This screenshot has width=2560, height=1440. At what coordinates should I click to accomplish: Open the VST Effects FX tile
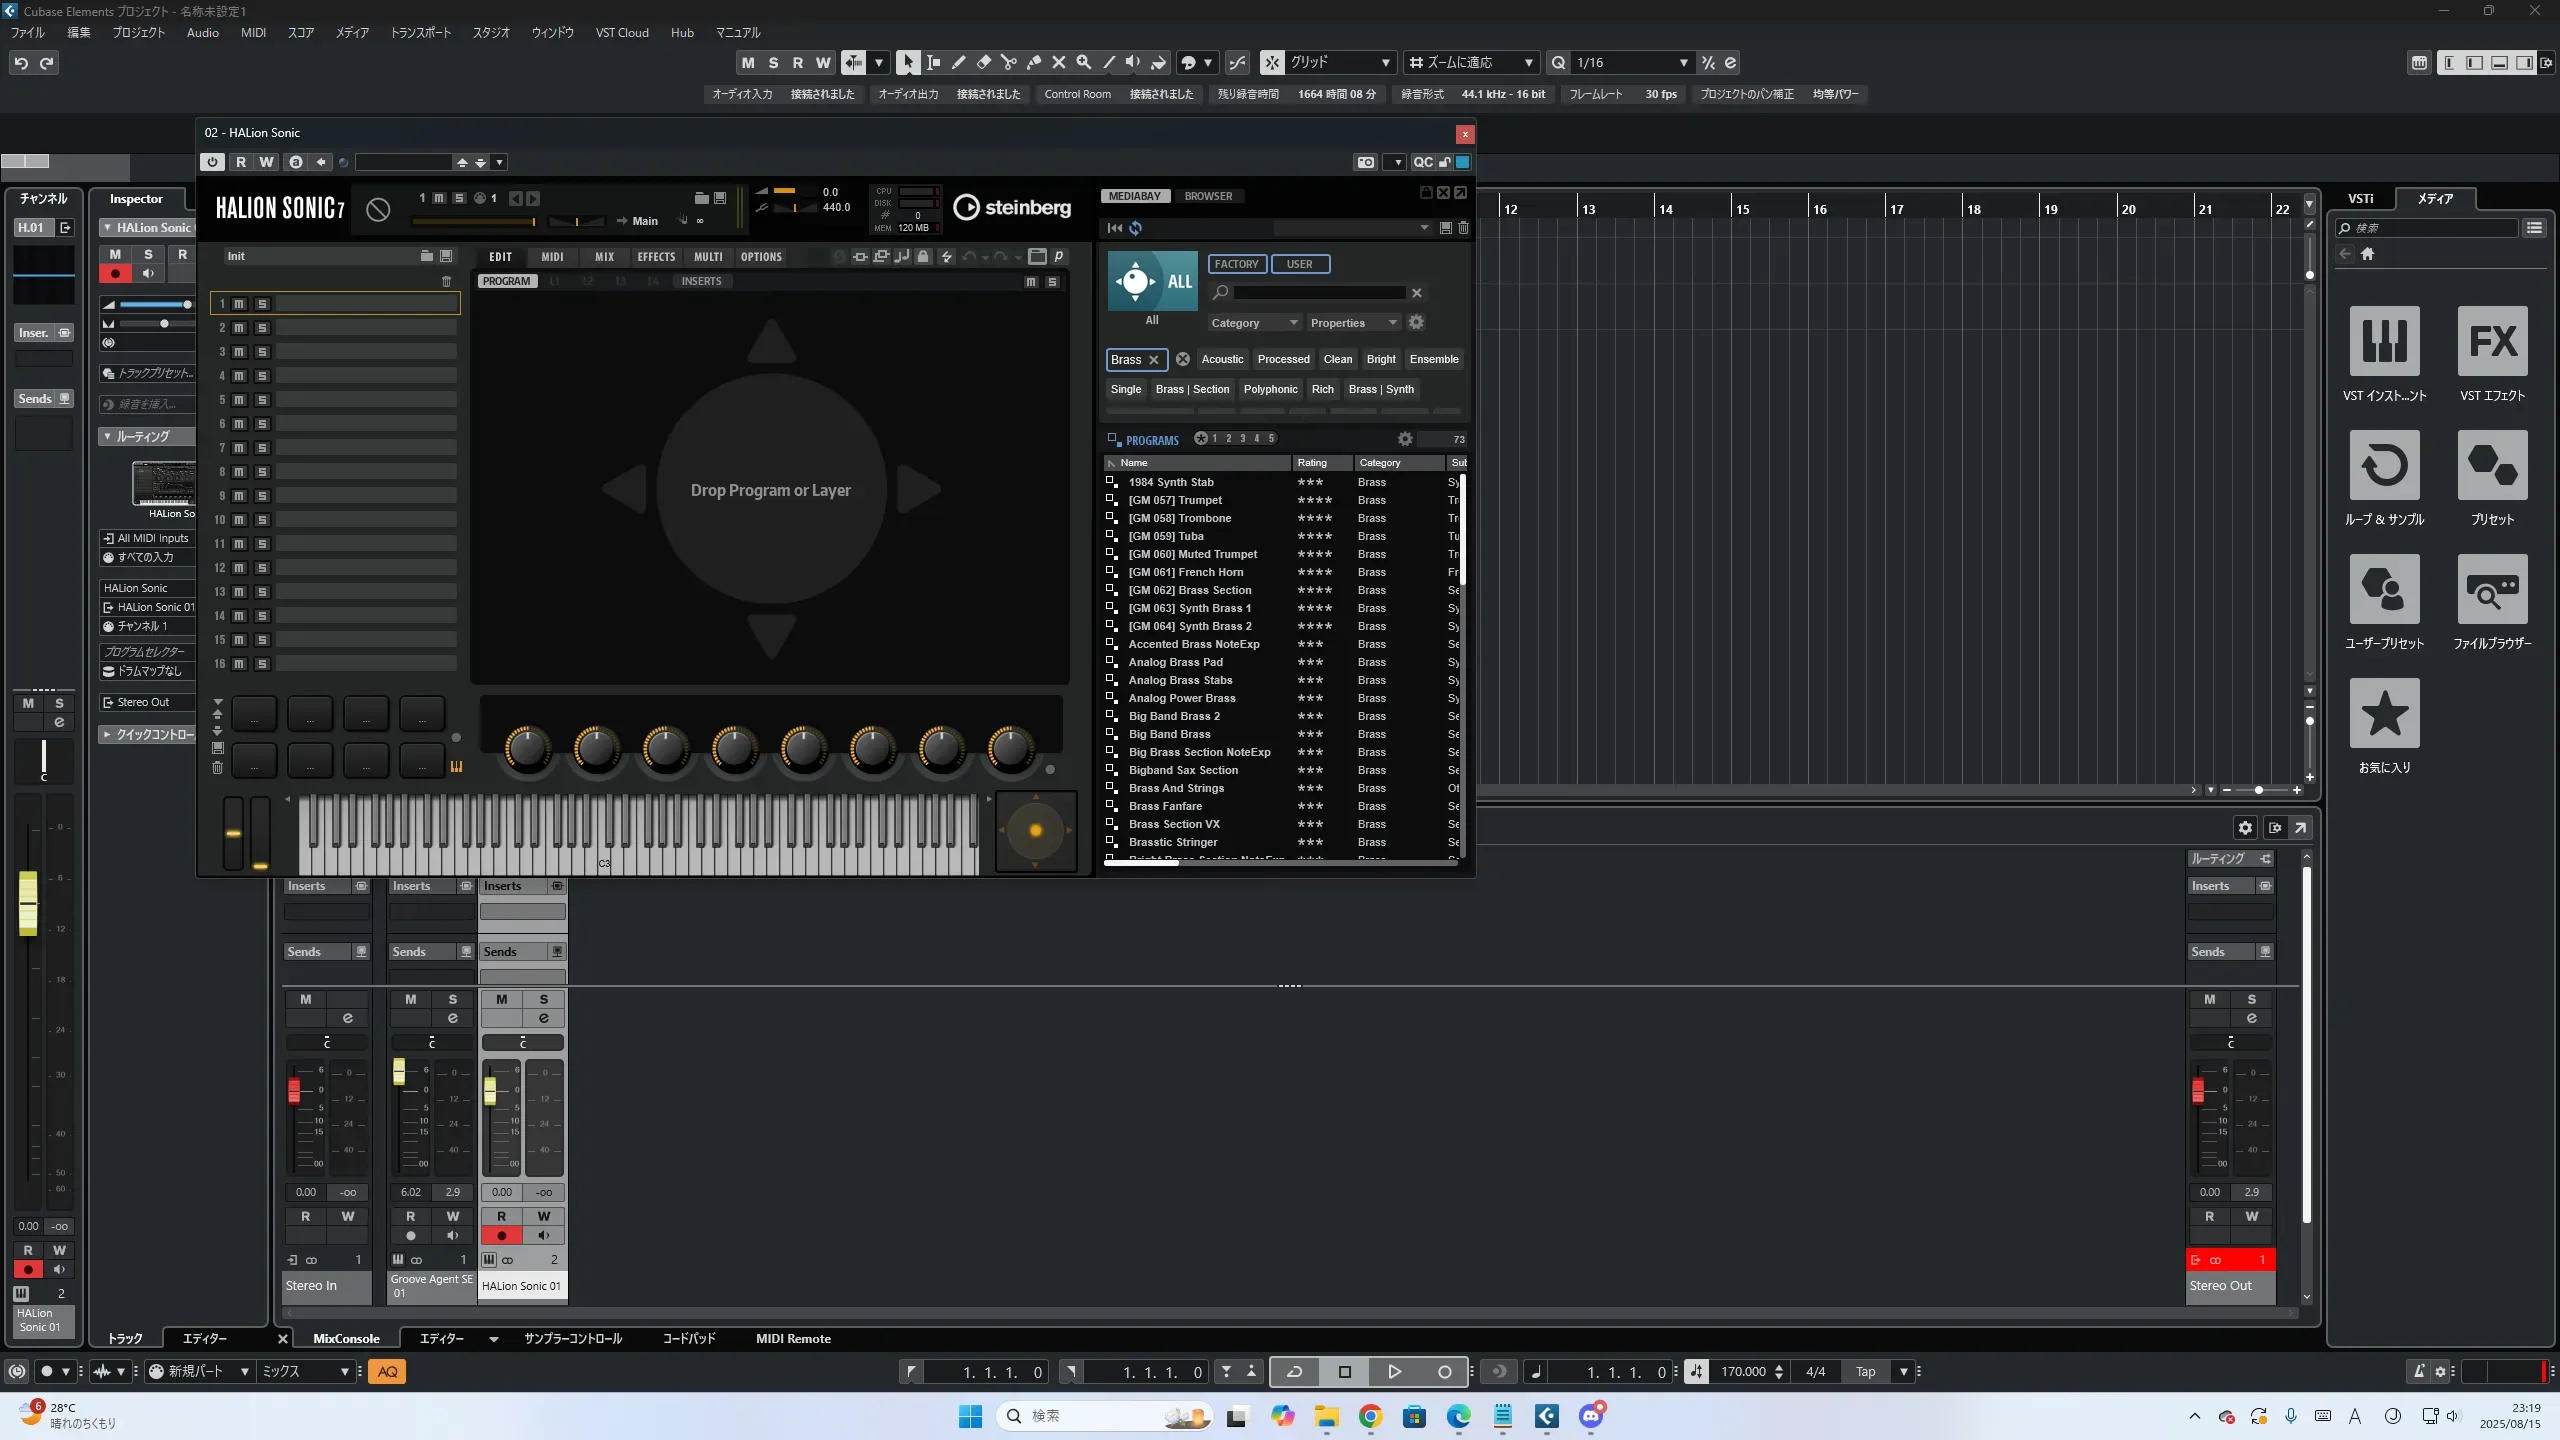2492,342
